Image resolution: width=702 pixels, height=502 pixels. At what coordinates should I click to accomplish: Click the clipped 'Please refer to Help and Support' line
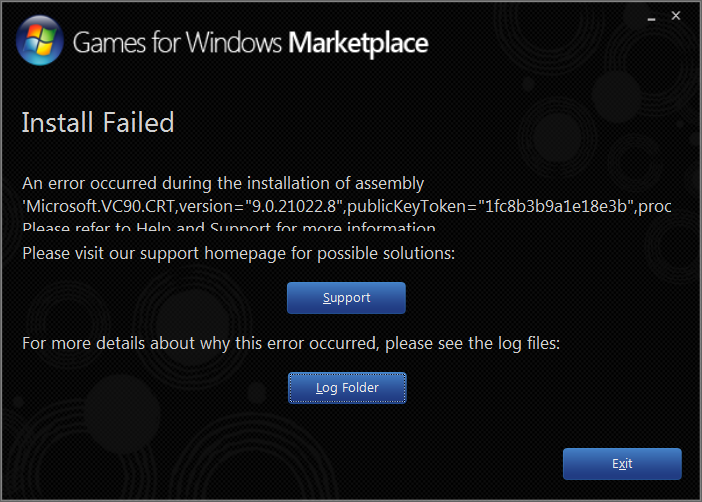coord(229,226)
